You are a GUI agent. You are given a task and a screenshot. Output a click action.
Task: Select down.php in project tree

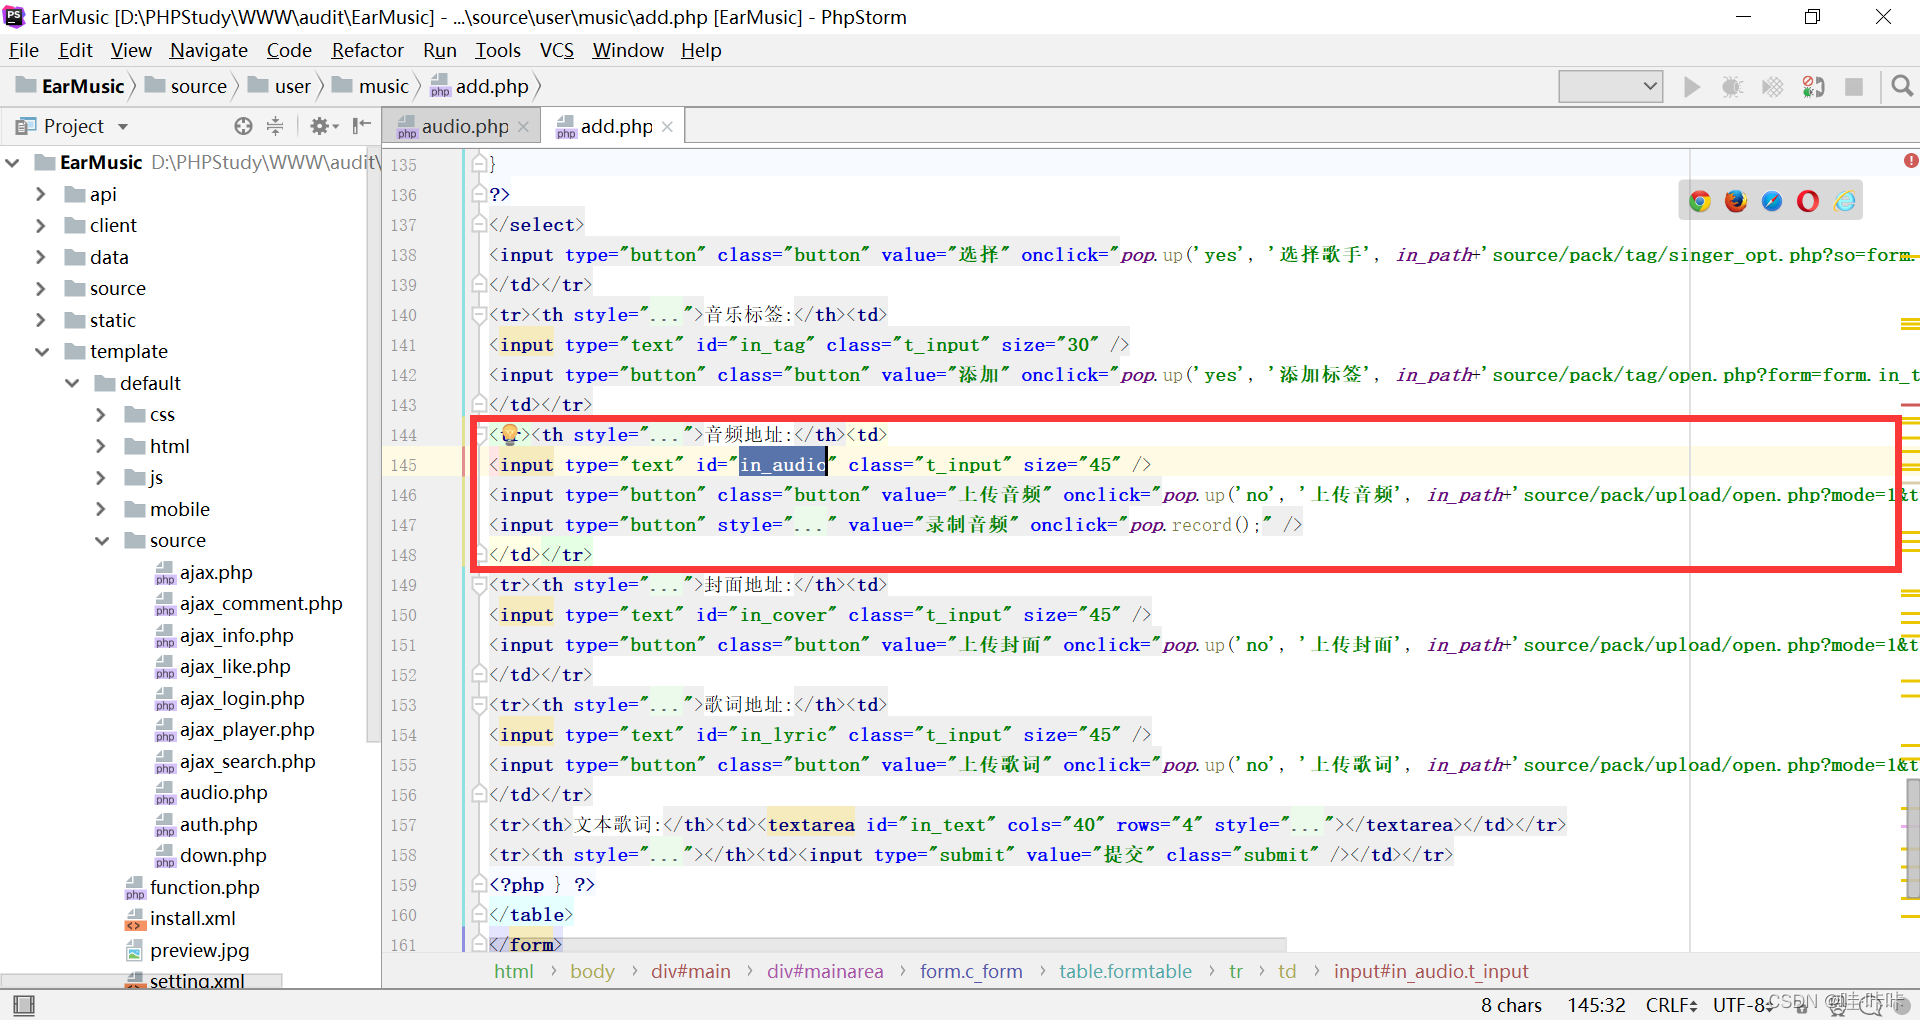click(x=223, y=855)
